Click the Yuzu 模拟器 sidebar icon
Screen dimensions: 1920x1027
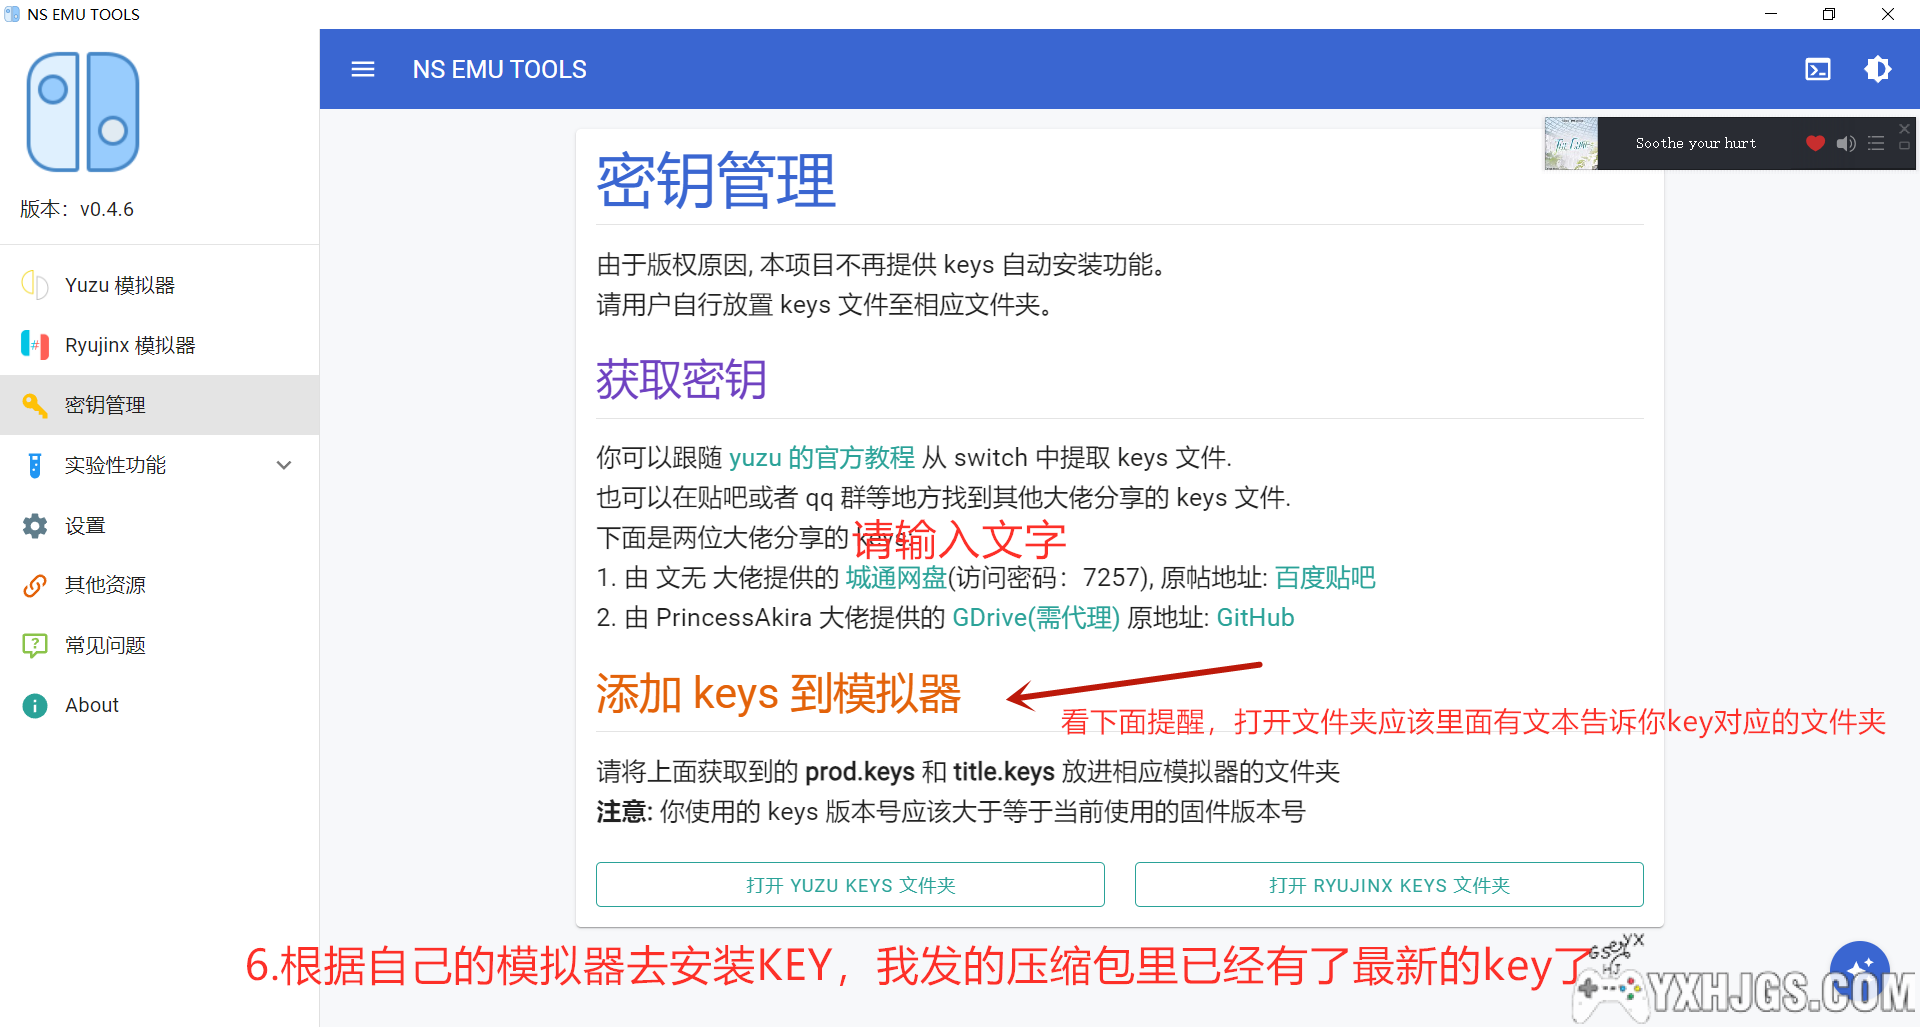point(35,285)
